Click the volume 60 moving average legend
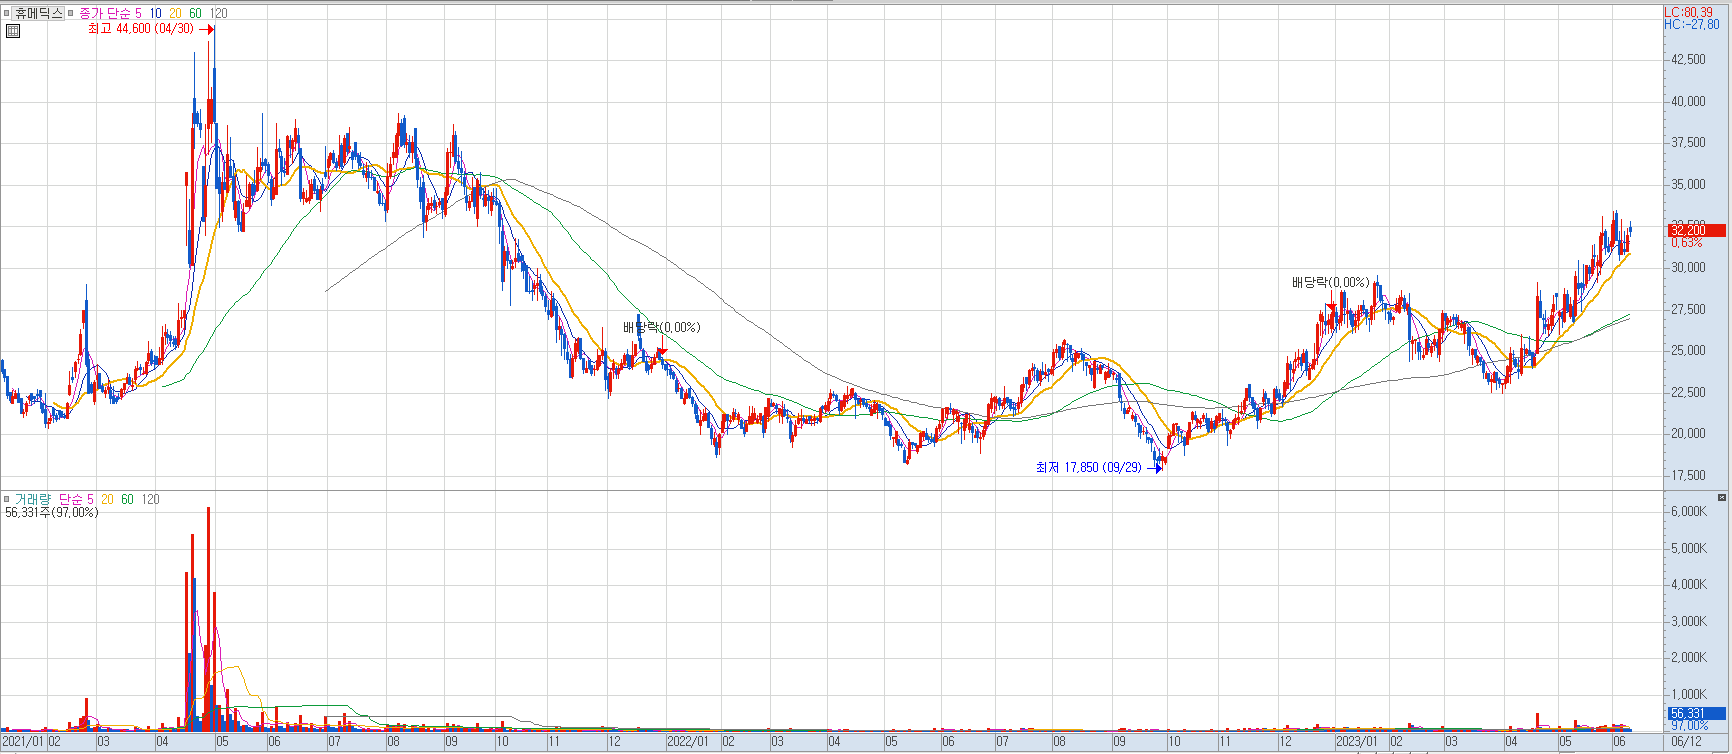The height and width of the screenshot is (754, 1732). 127,499
